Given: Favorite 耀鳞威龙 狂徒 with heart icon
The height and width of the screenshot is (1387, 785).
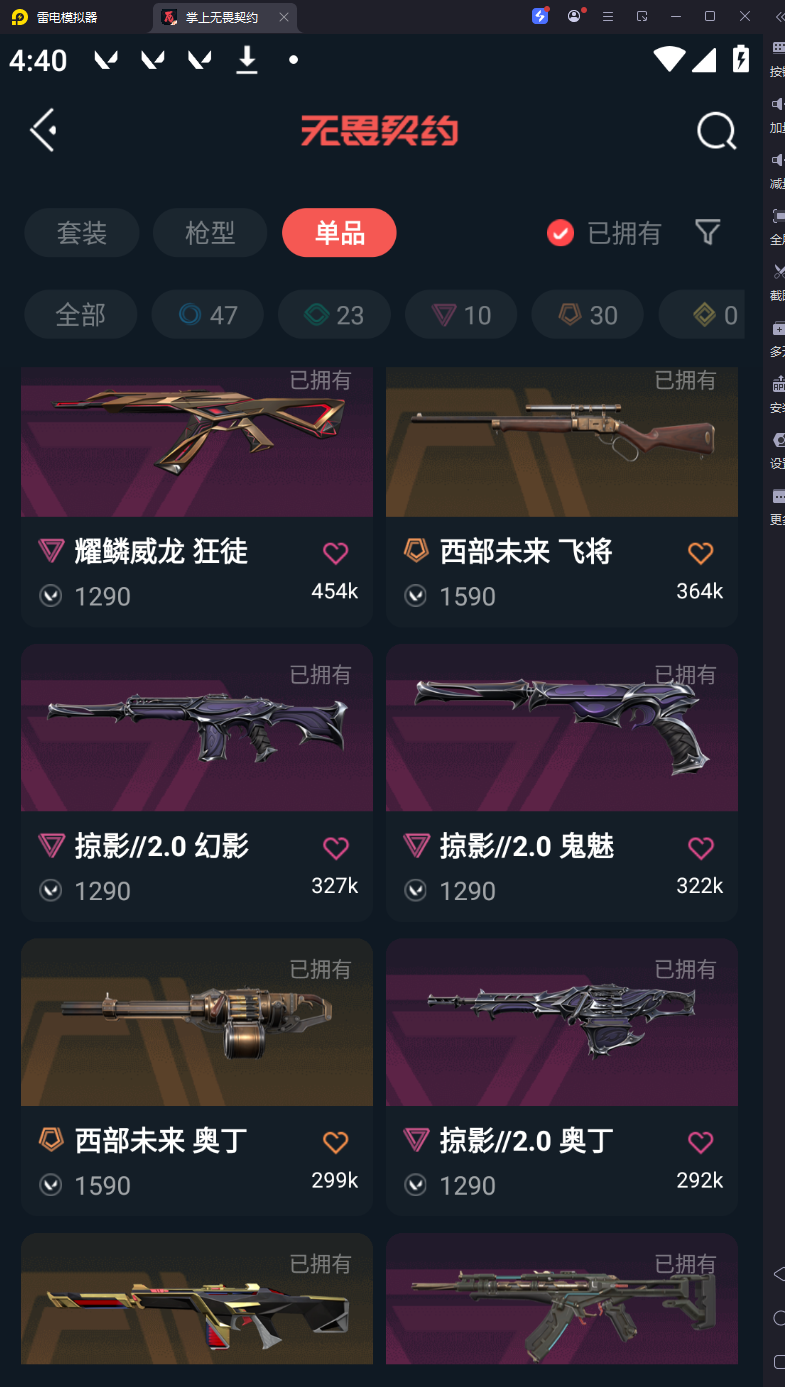Looking at the screenshot, I should coord(336,552).
